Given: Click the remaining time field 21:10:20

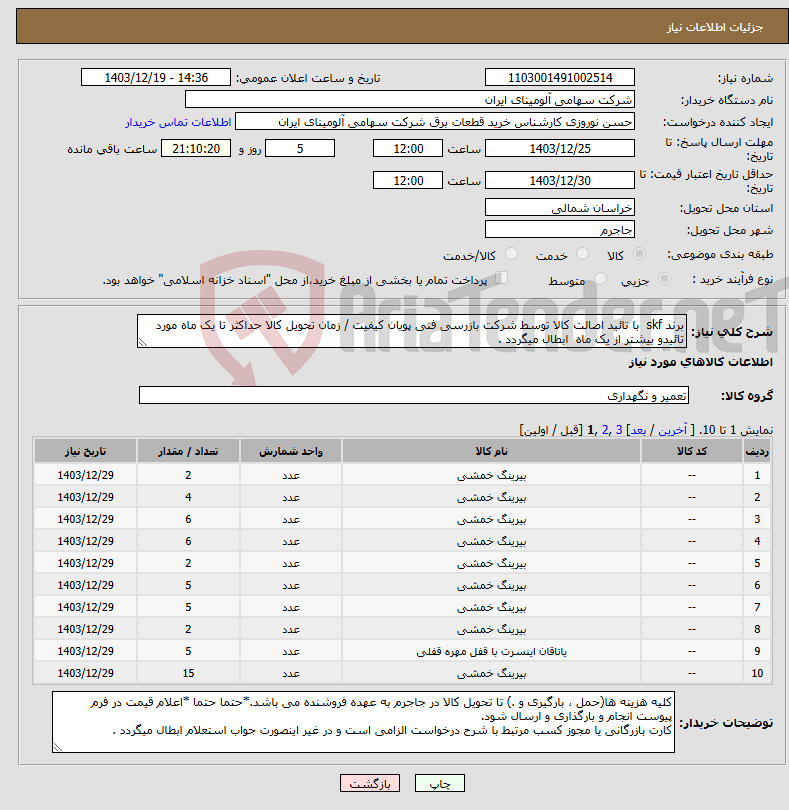Looking at the screenshot, I should coord(196,149).
